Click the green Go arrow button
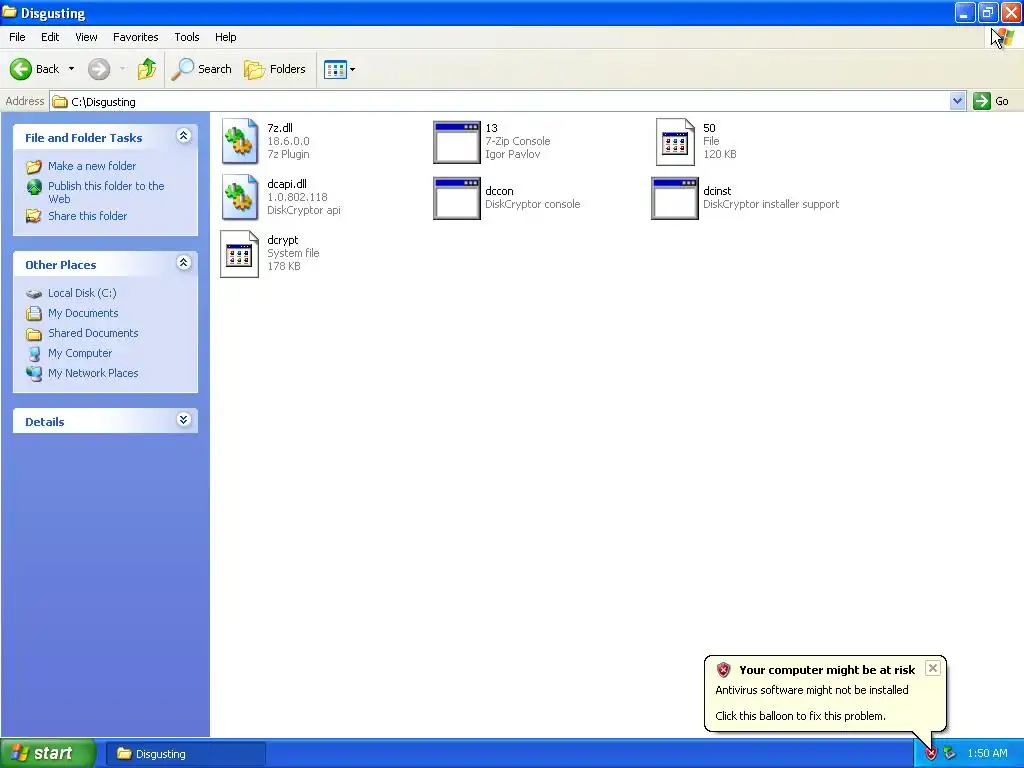The width and height of the screenshot is (1024, 768). coord(982,101)
